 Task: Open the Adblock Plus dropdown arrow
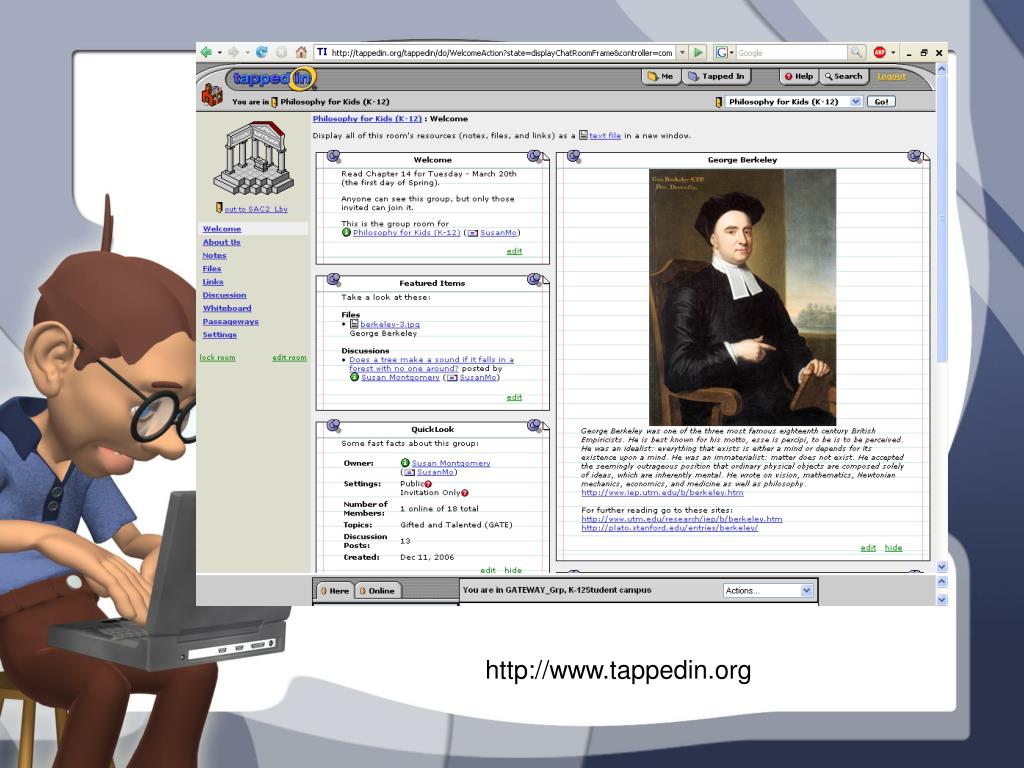(893, 52)
